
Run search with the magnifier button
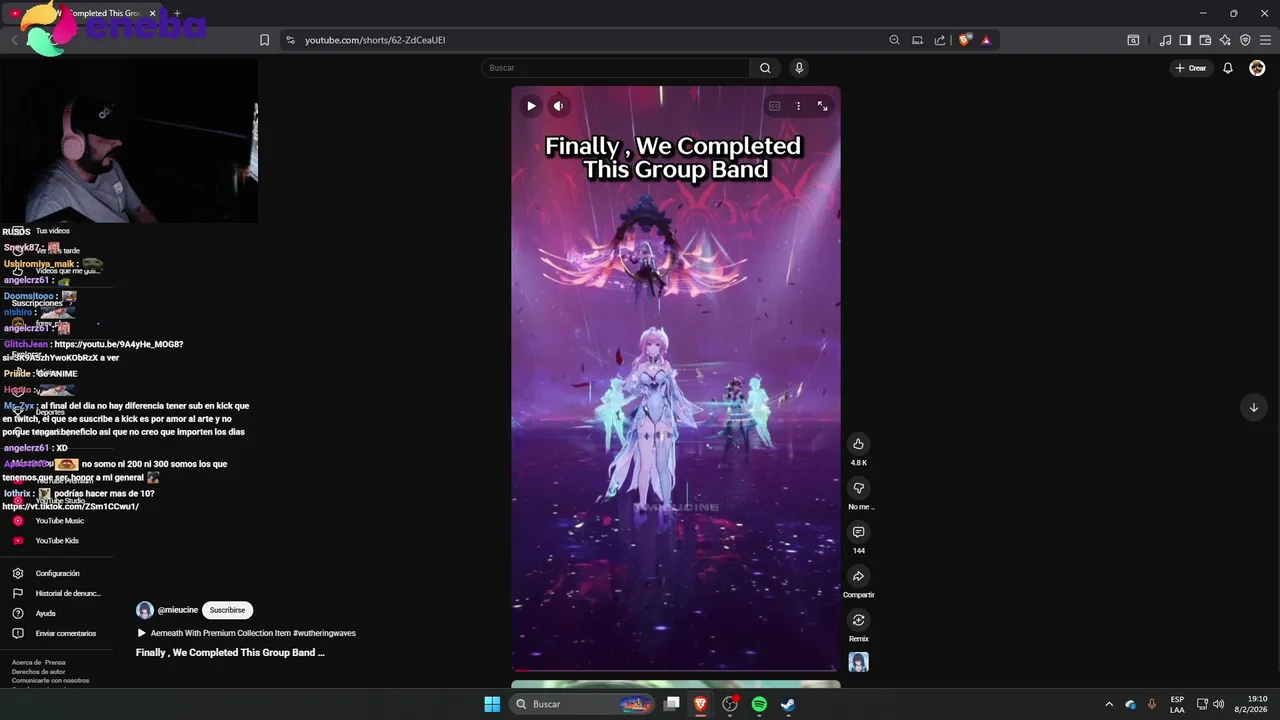pyautogui.click(x=765, y=68)
